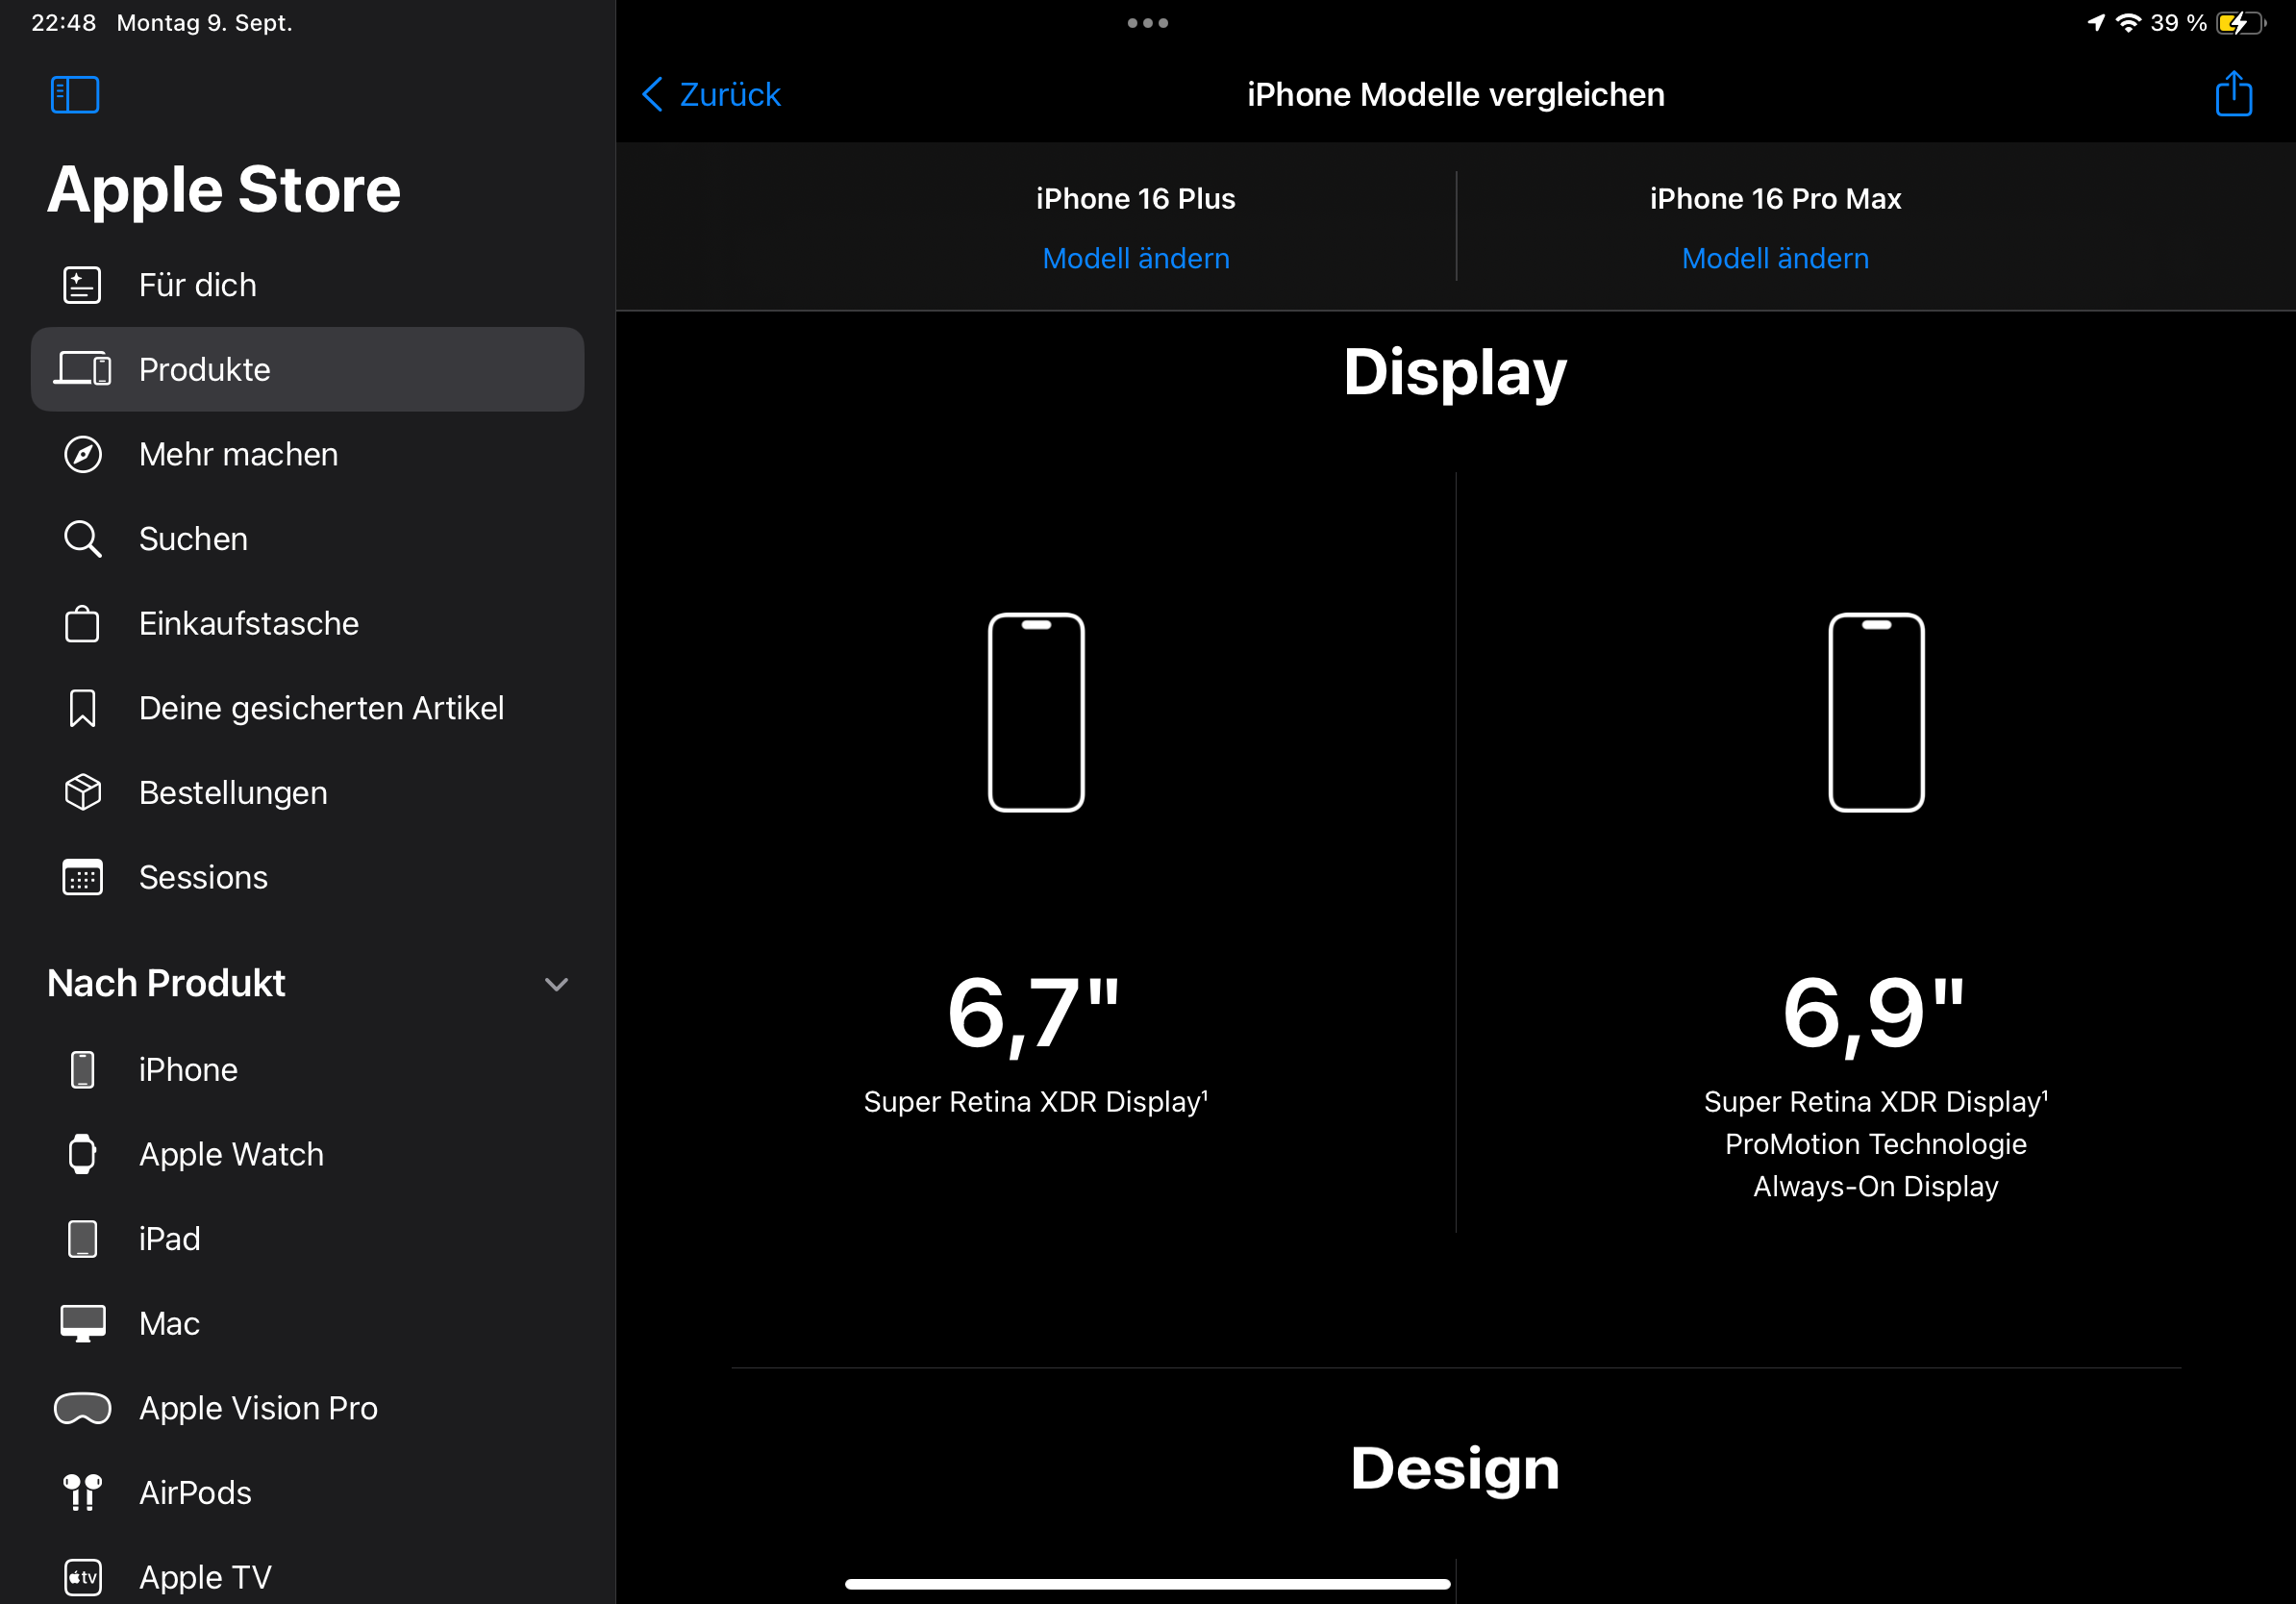
Task: Tap the share icon top right
Action: (x=2233, y=94)
